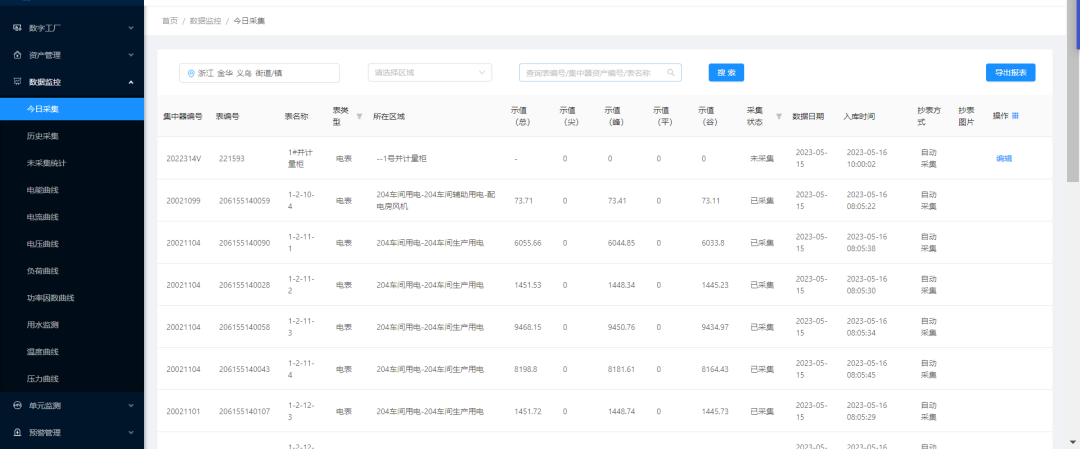Viewport: 1080px width, 449px height.
Task: Click meter number 206155140090
Action: [245, 243]
